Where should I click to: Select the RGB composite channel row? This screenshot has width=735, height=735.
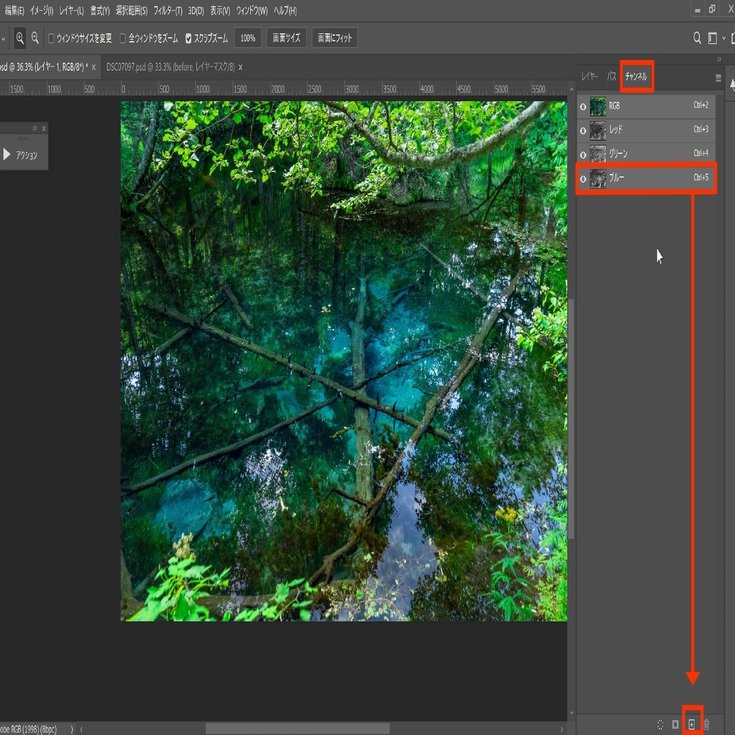[646, 106]
